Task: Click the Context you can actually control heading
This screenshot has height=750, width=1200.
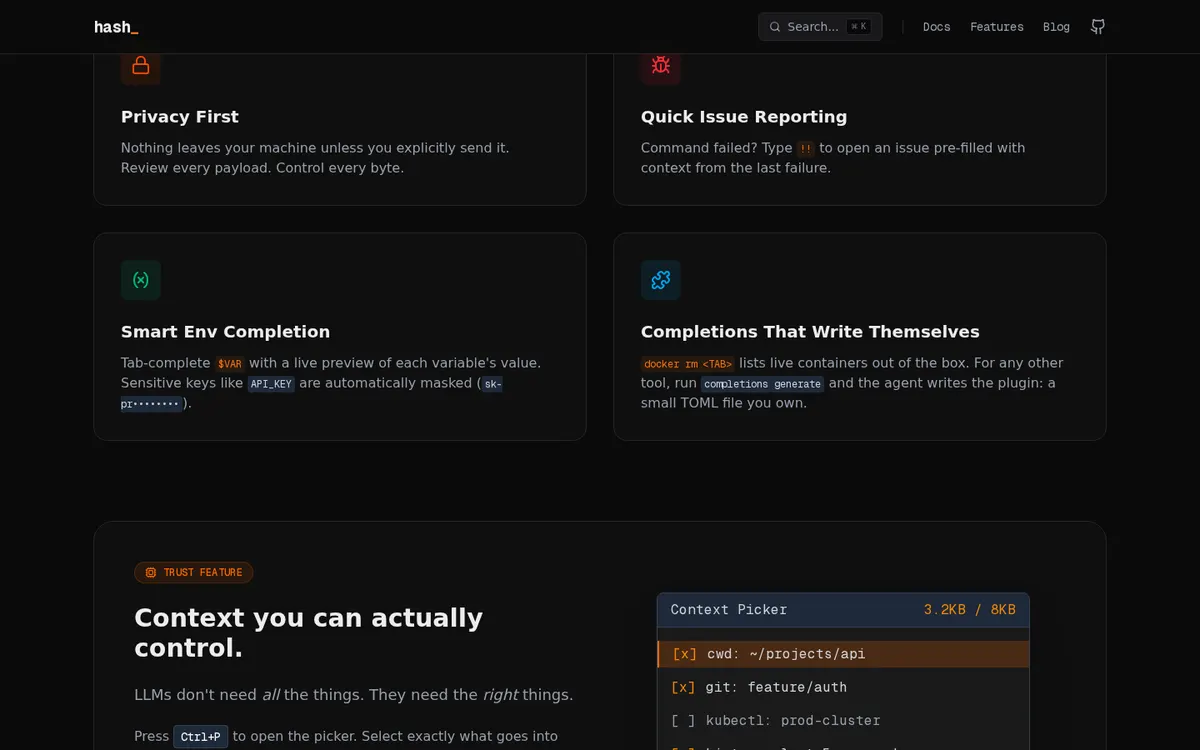Action: pyautogui.click(x=309, y=633)
